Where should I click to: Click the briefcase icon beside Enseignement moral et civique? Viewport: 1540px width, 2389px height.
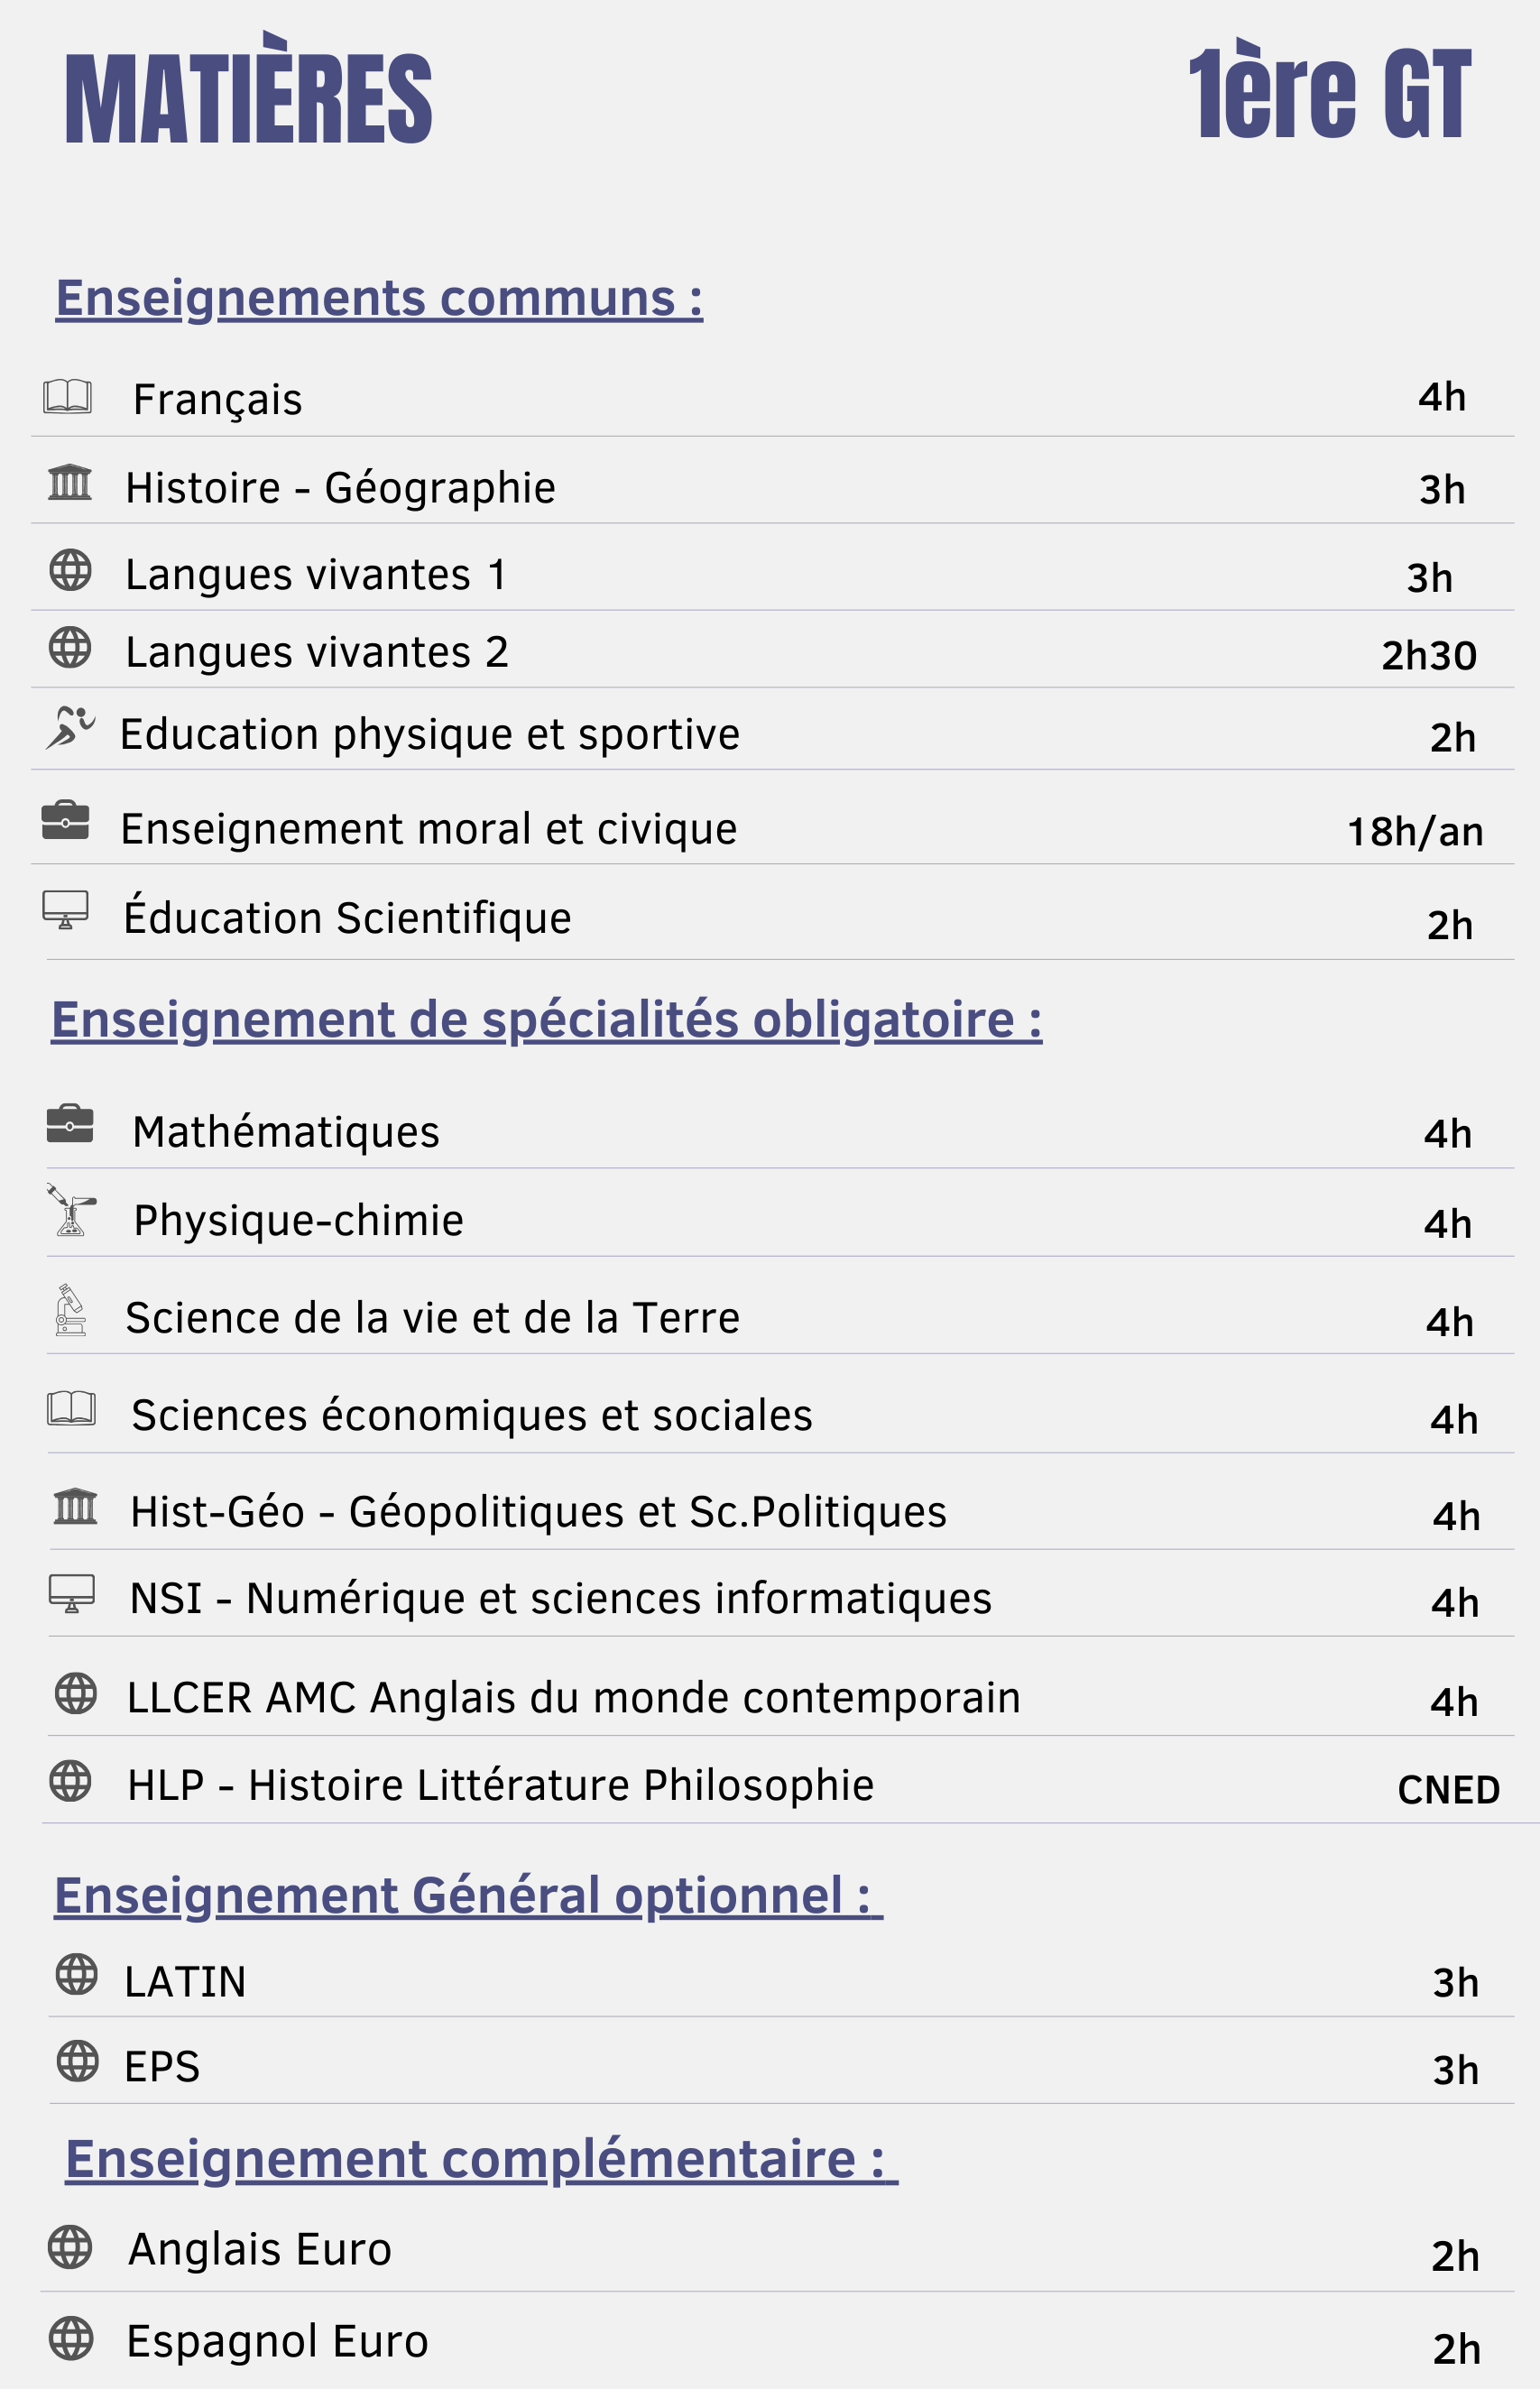pos(66,820)
